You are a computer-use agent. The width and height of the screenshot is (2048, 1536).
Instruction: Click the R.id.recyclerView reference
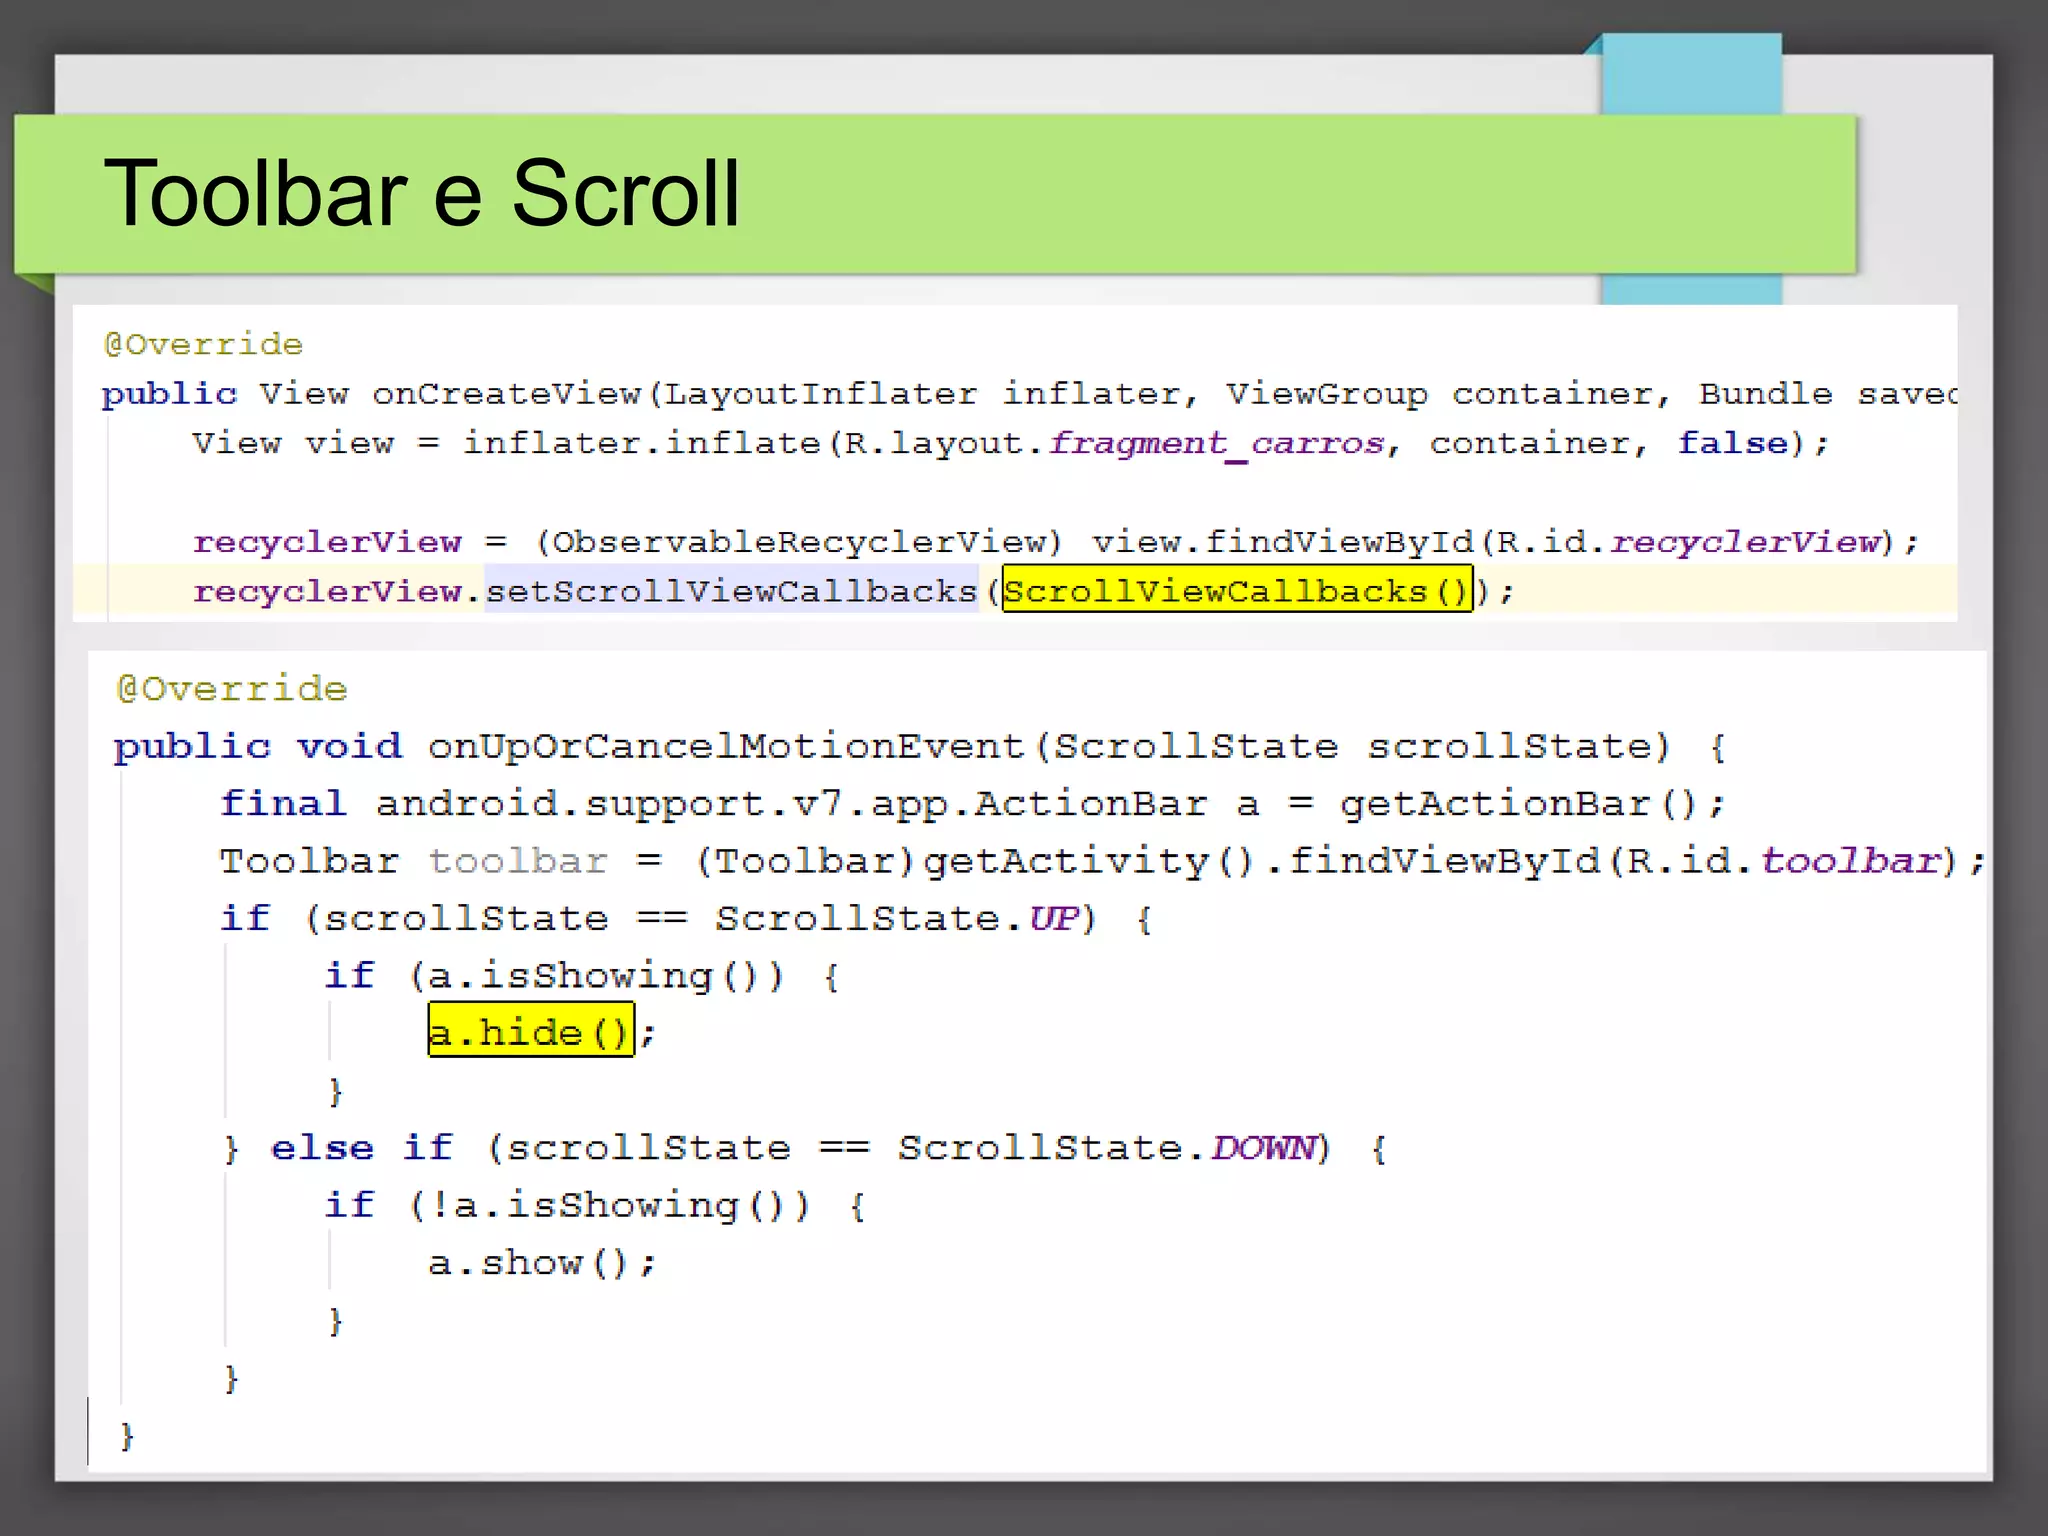(1688, 542)
